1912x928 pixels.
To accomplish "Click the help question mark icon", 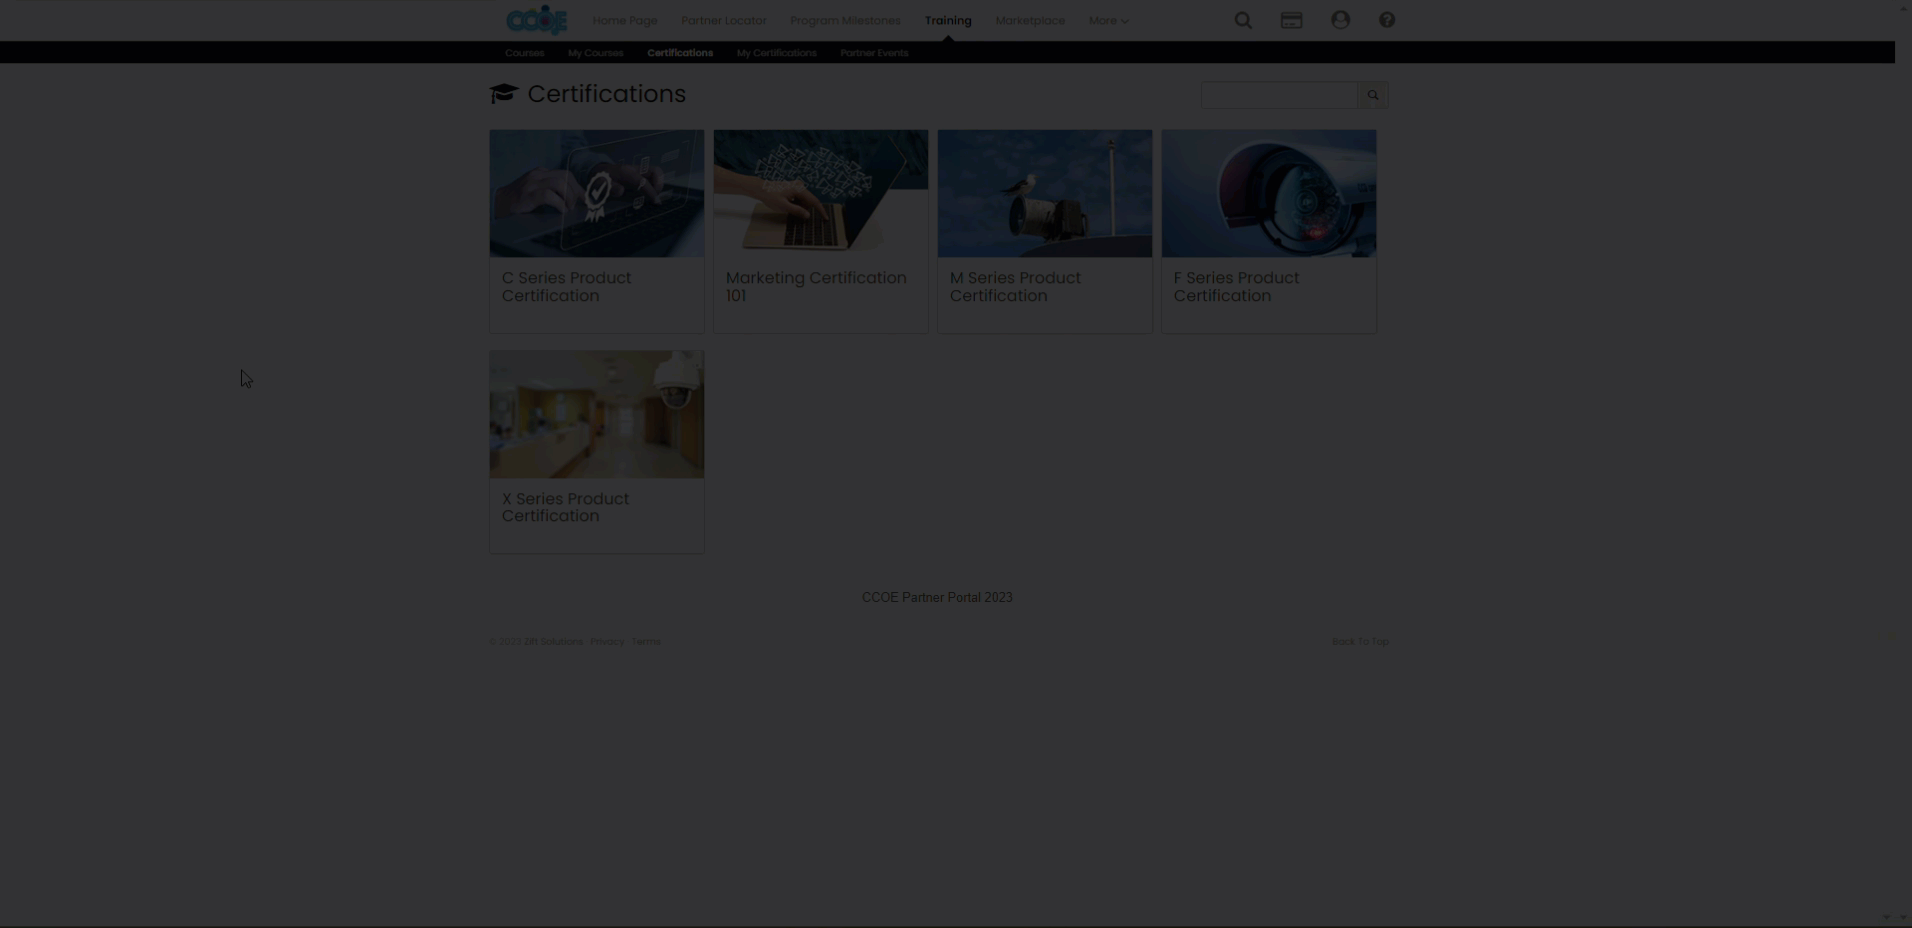I will 1386,20.
